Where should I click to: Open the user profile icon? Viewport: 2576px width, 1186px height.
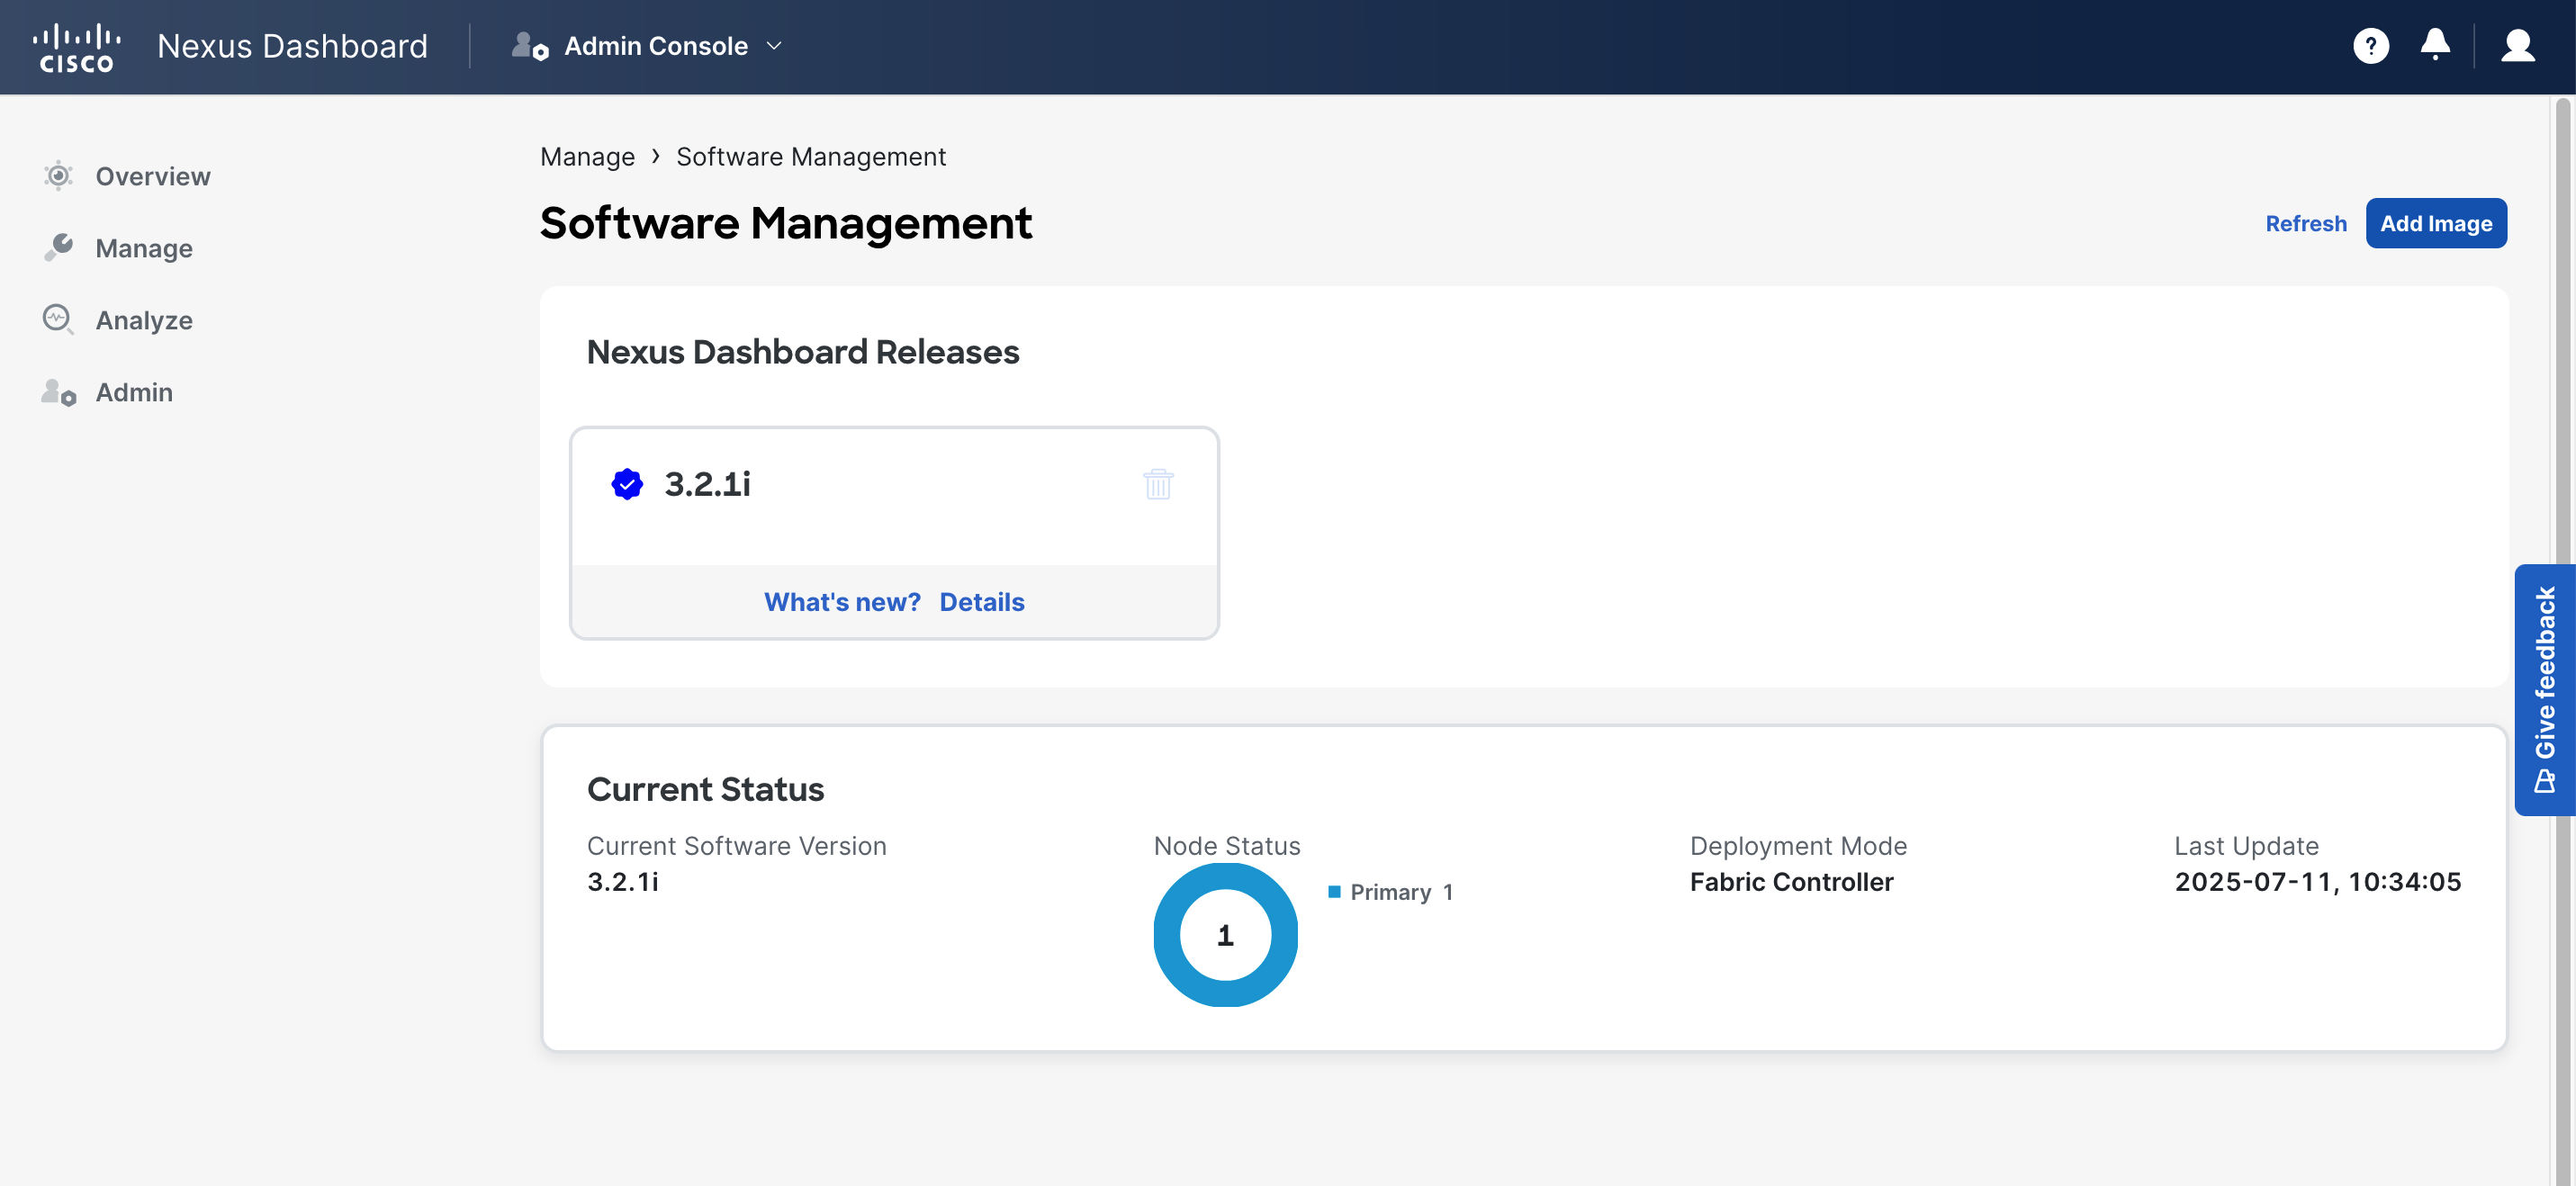point(2517,46)
